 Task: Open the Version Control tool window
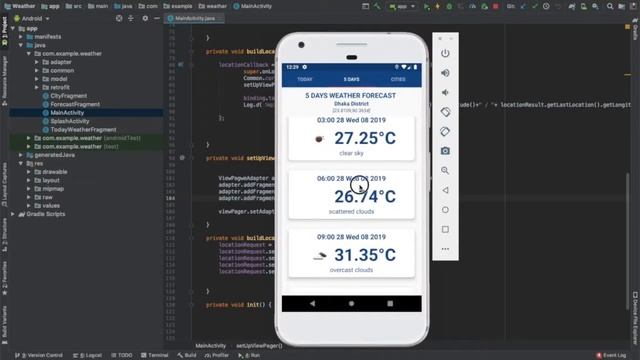[39, 355]
